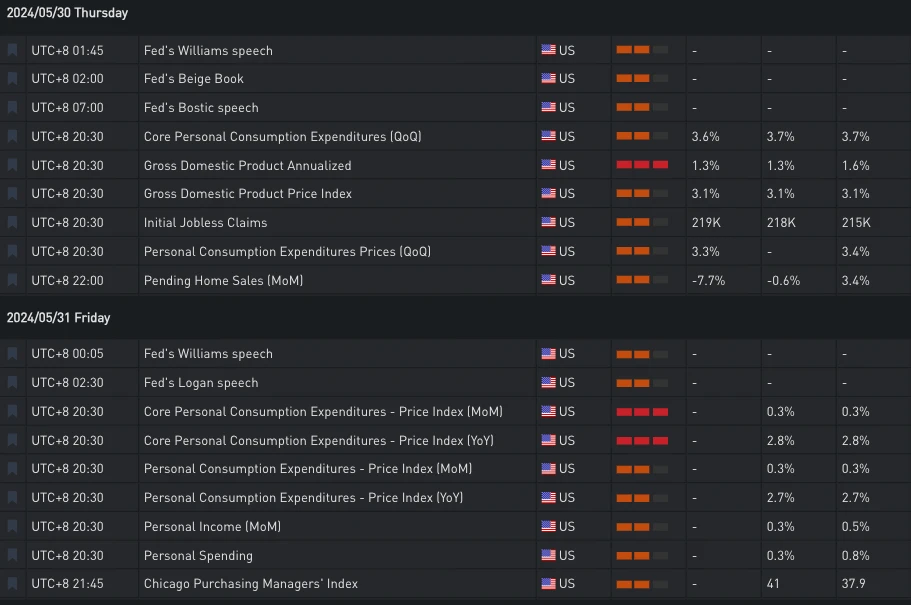
Task: Click bookmark icon for Pending Home Sales
Action: [x=13, y=281]
